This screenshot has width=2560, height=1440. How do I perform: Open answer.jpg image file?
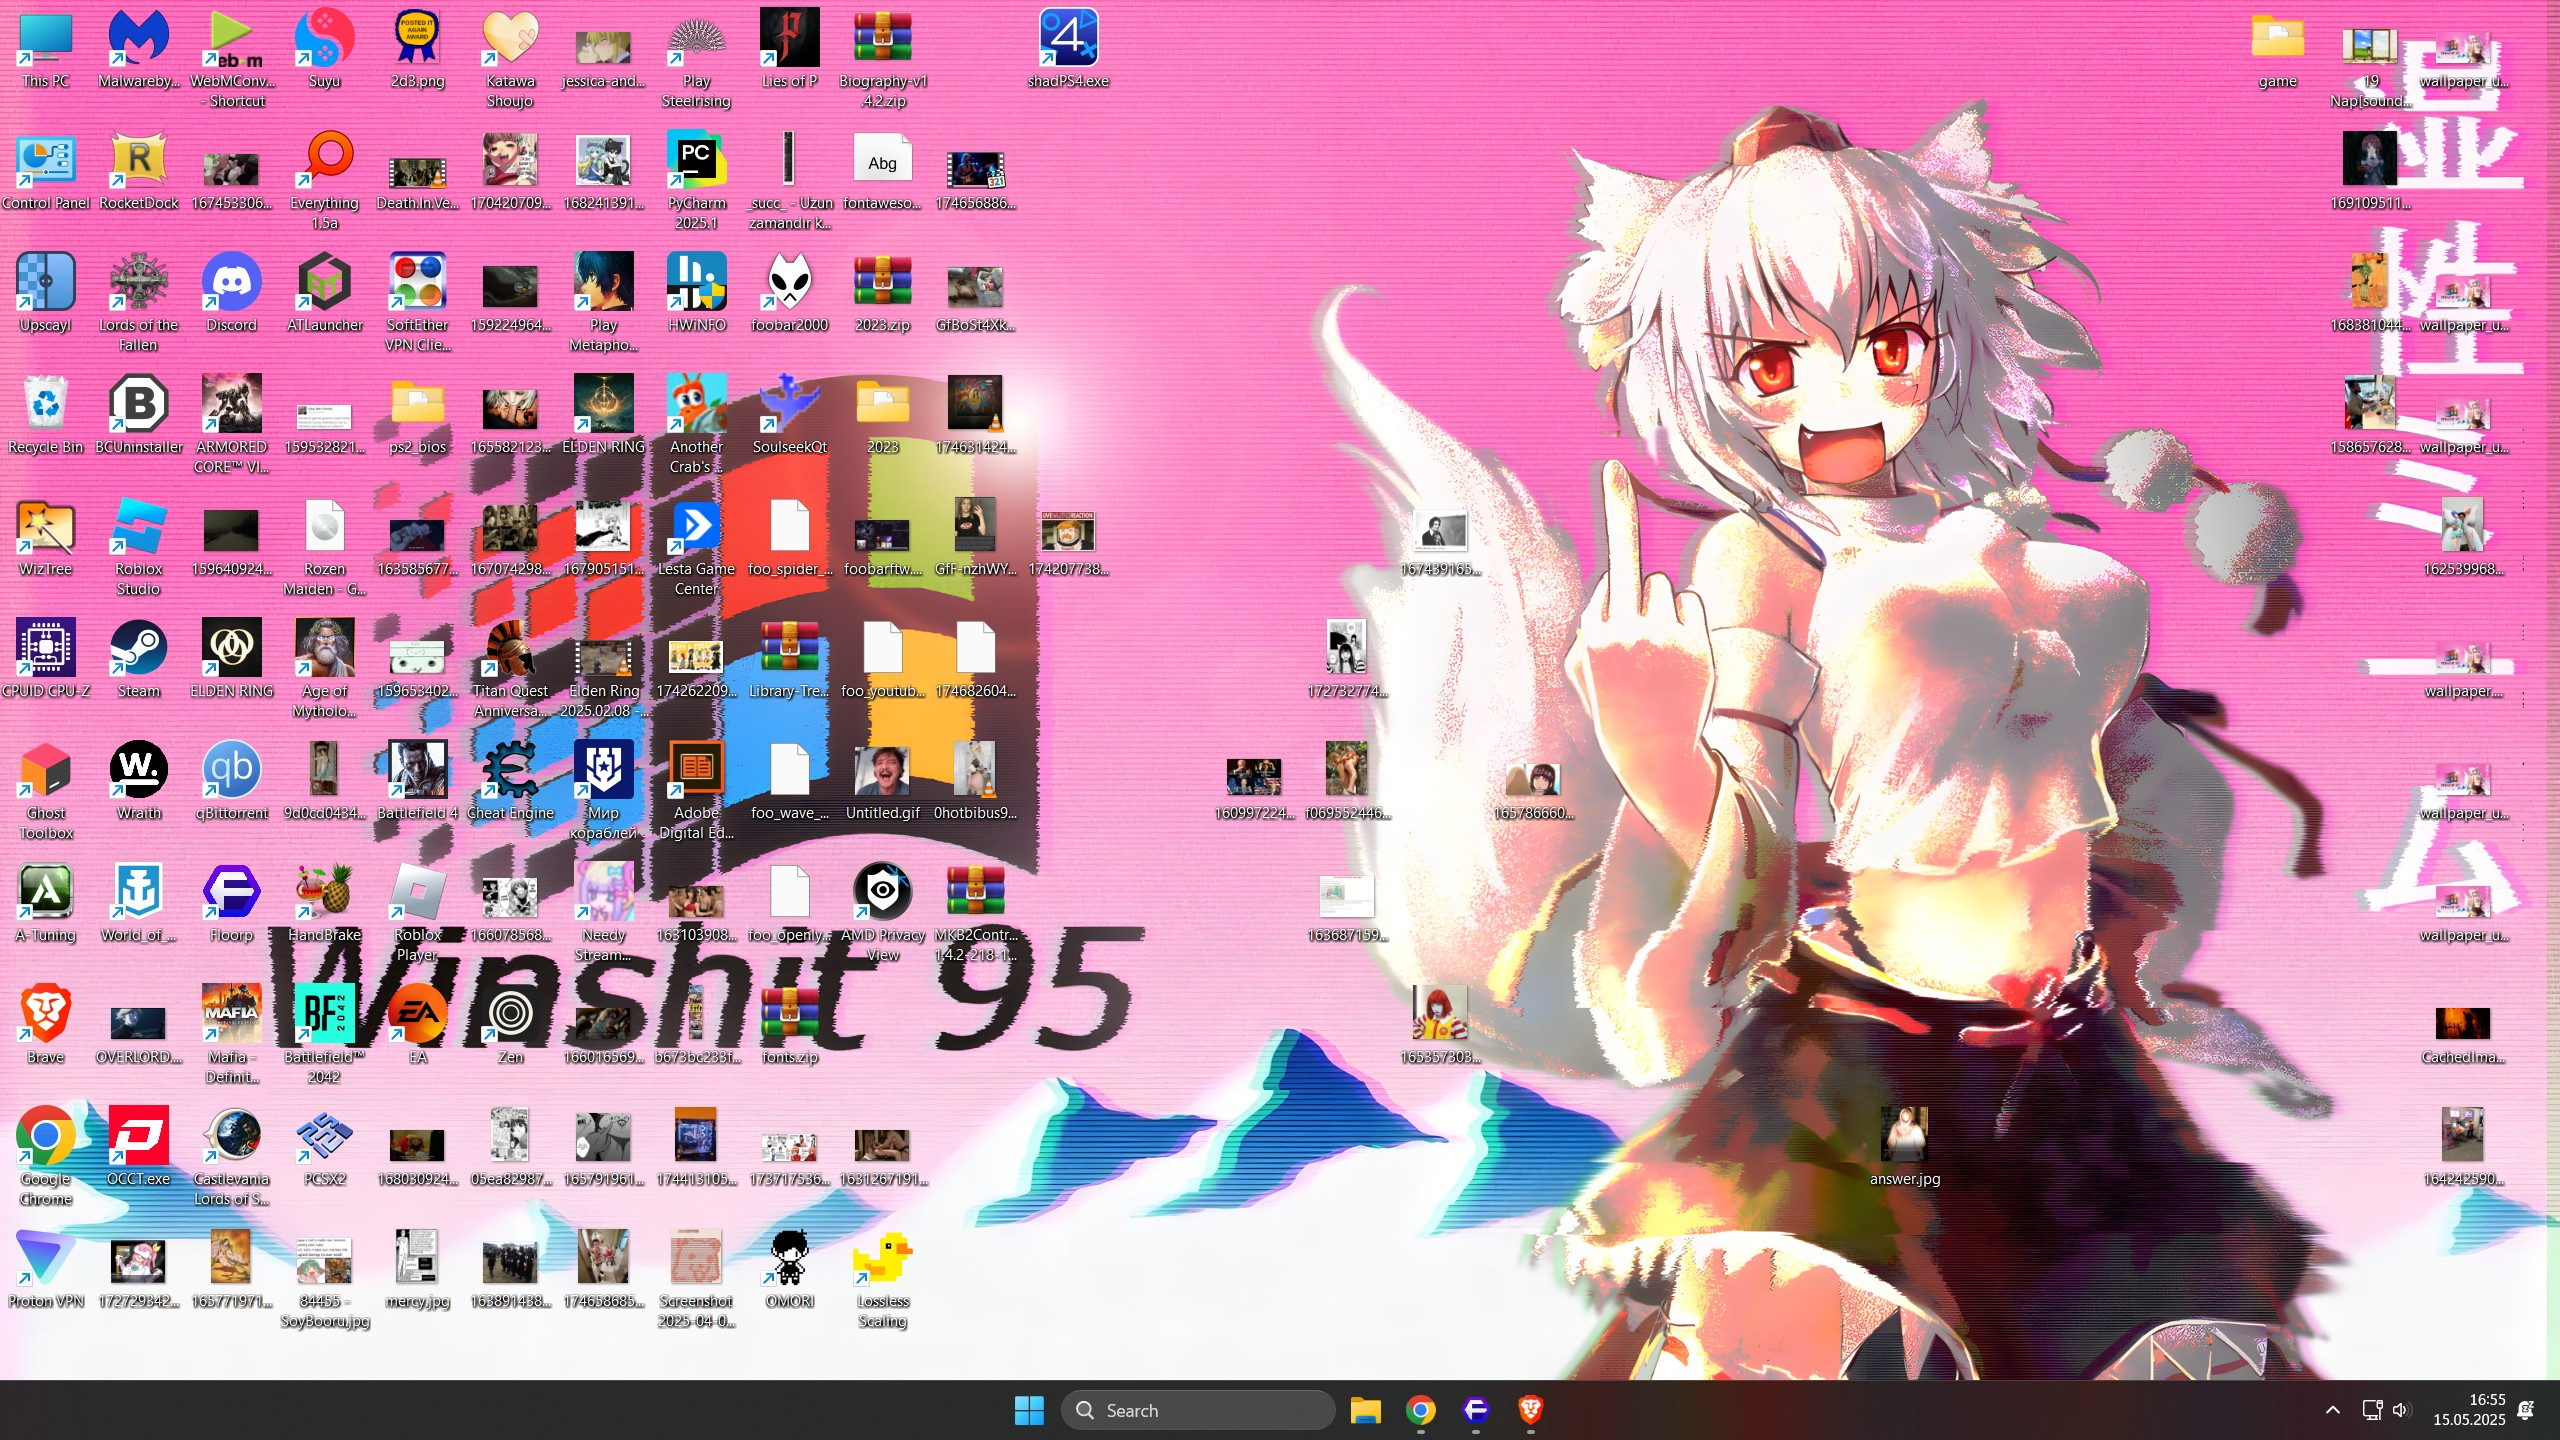tap(1905, 1148)
